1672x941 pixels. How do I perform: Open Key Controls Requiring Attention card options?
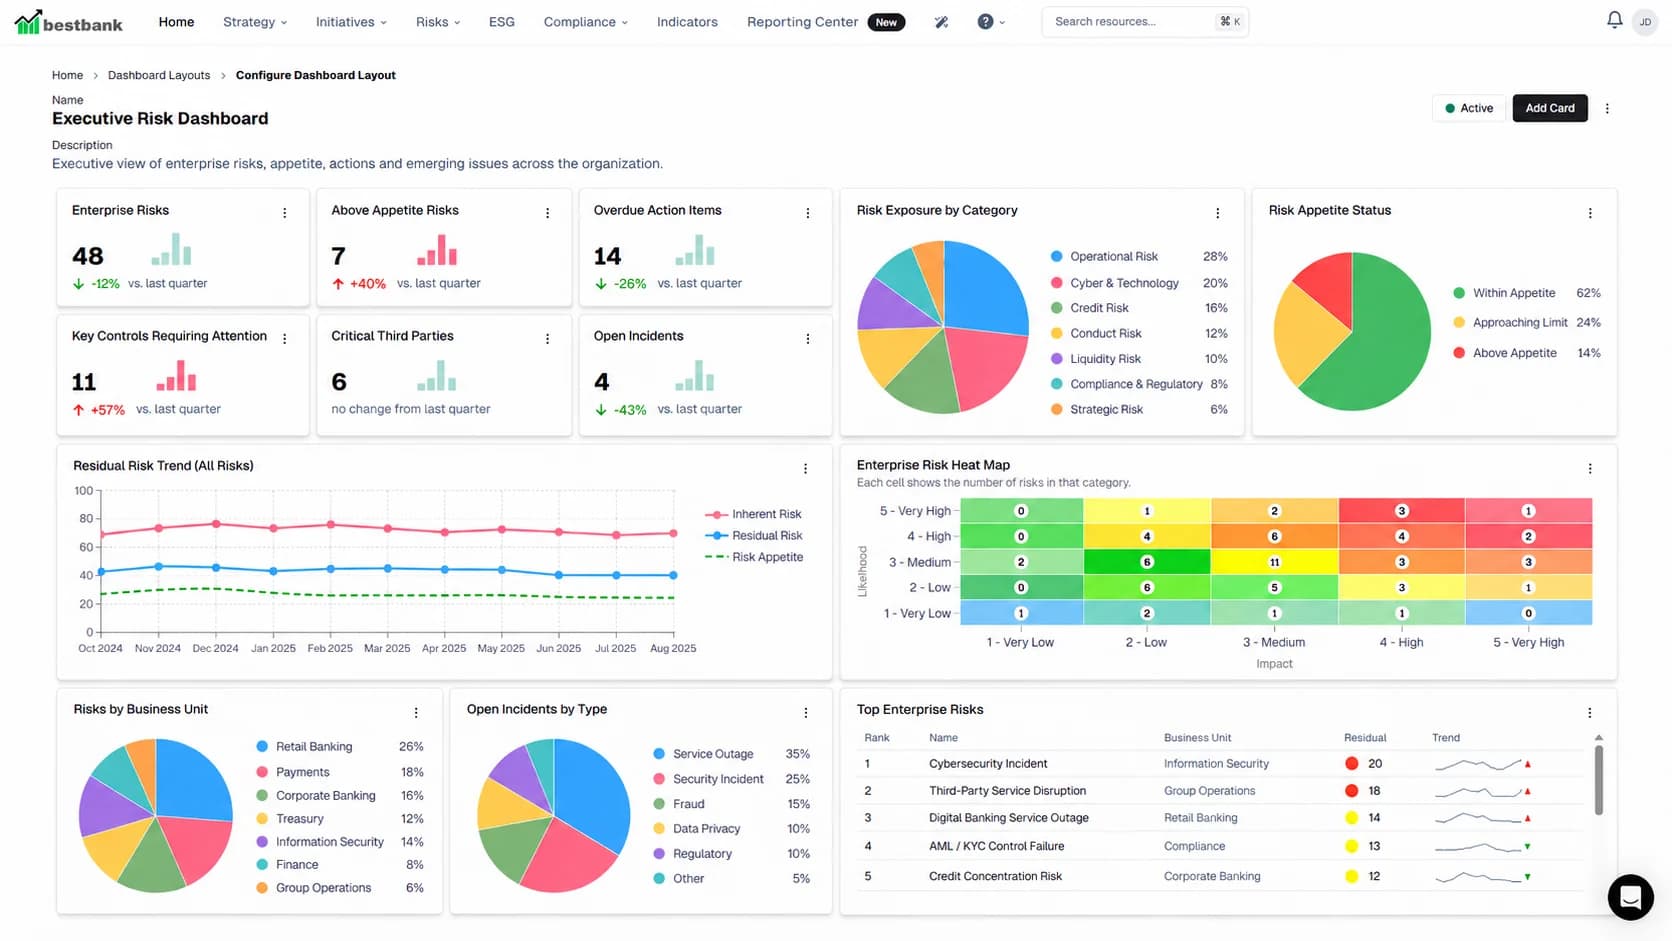tap(285, 339)
